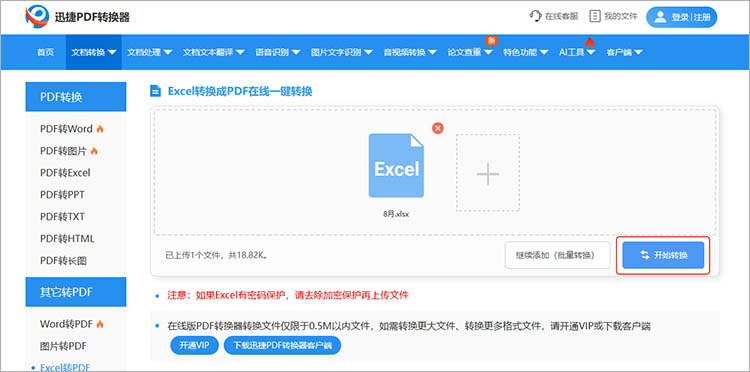Open the 在线客服 link
Image resolution: width=750 pixels, height=372 pixels.
[553, 16]
